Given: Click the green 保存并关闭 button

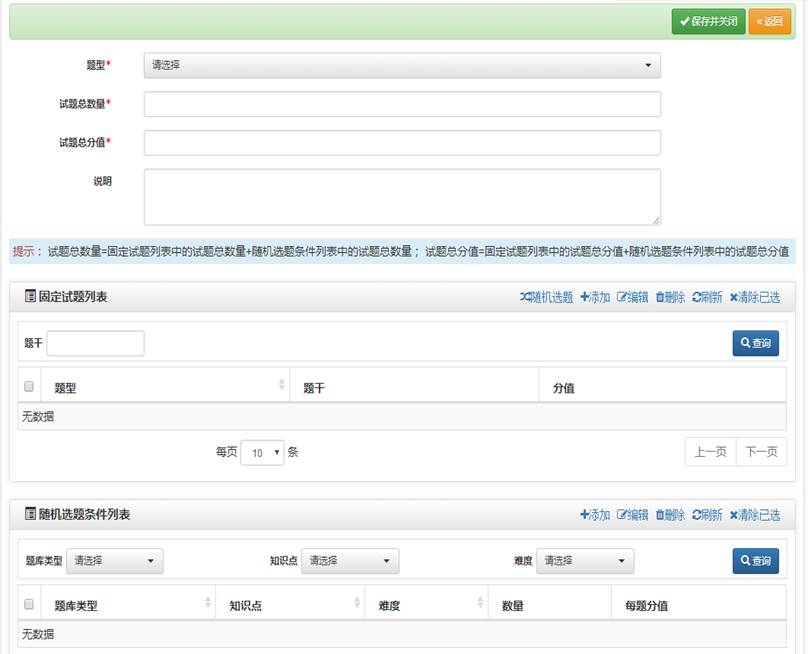Looking at the screenshot, I should [x=708, y=21].
